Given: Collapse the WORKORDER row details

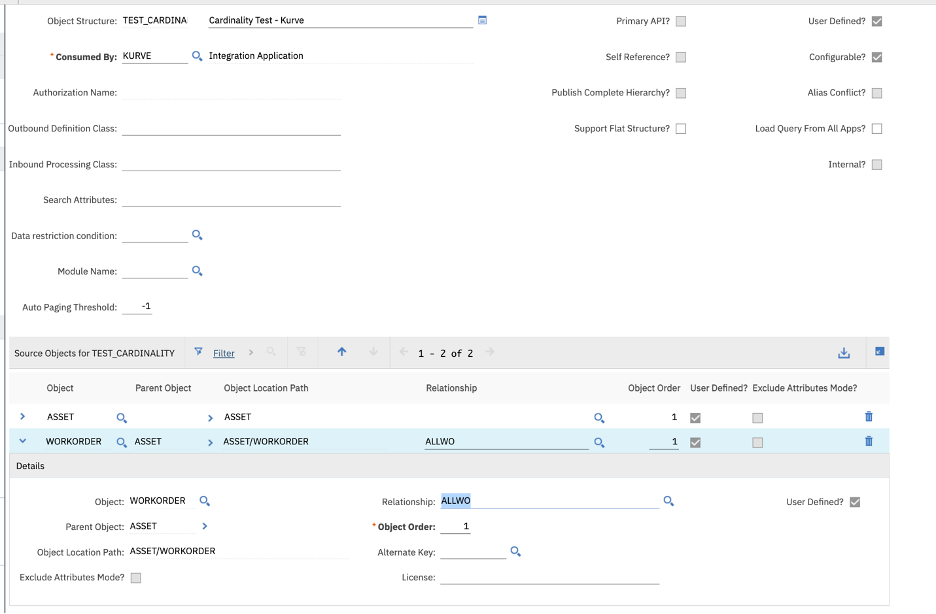Looking at the screenshot, I should [22, 441].
